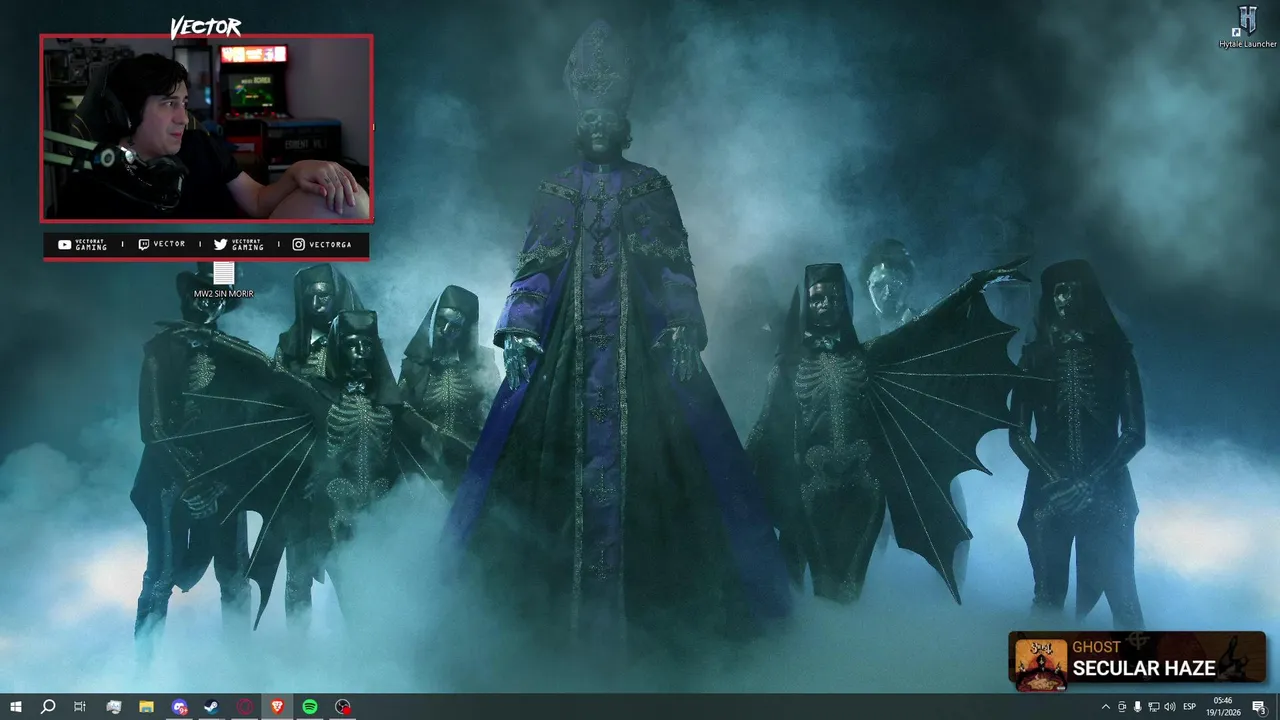Image resolution: width=1280 pixels, height=720 pixels.
Task: Click the Instagram VECTORGA label
Action: 322,244
